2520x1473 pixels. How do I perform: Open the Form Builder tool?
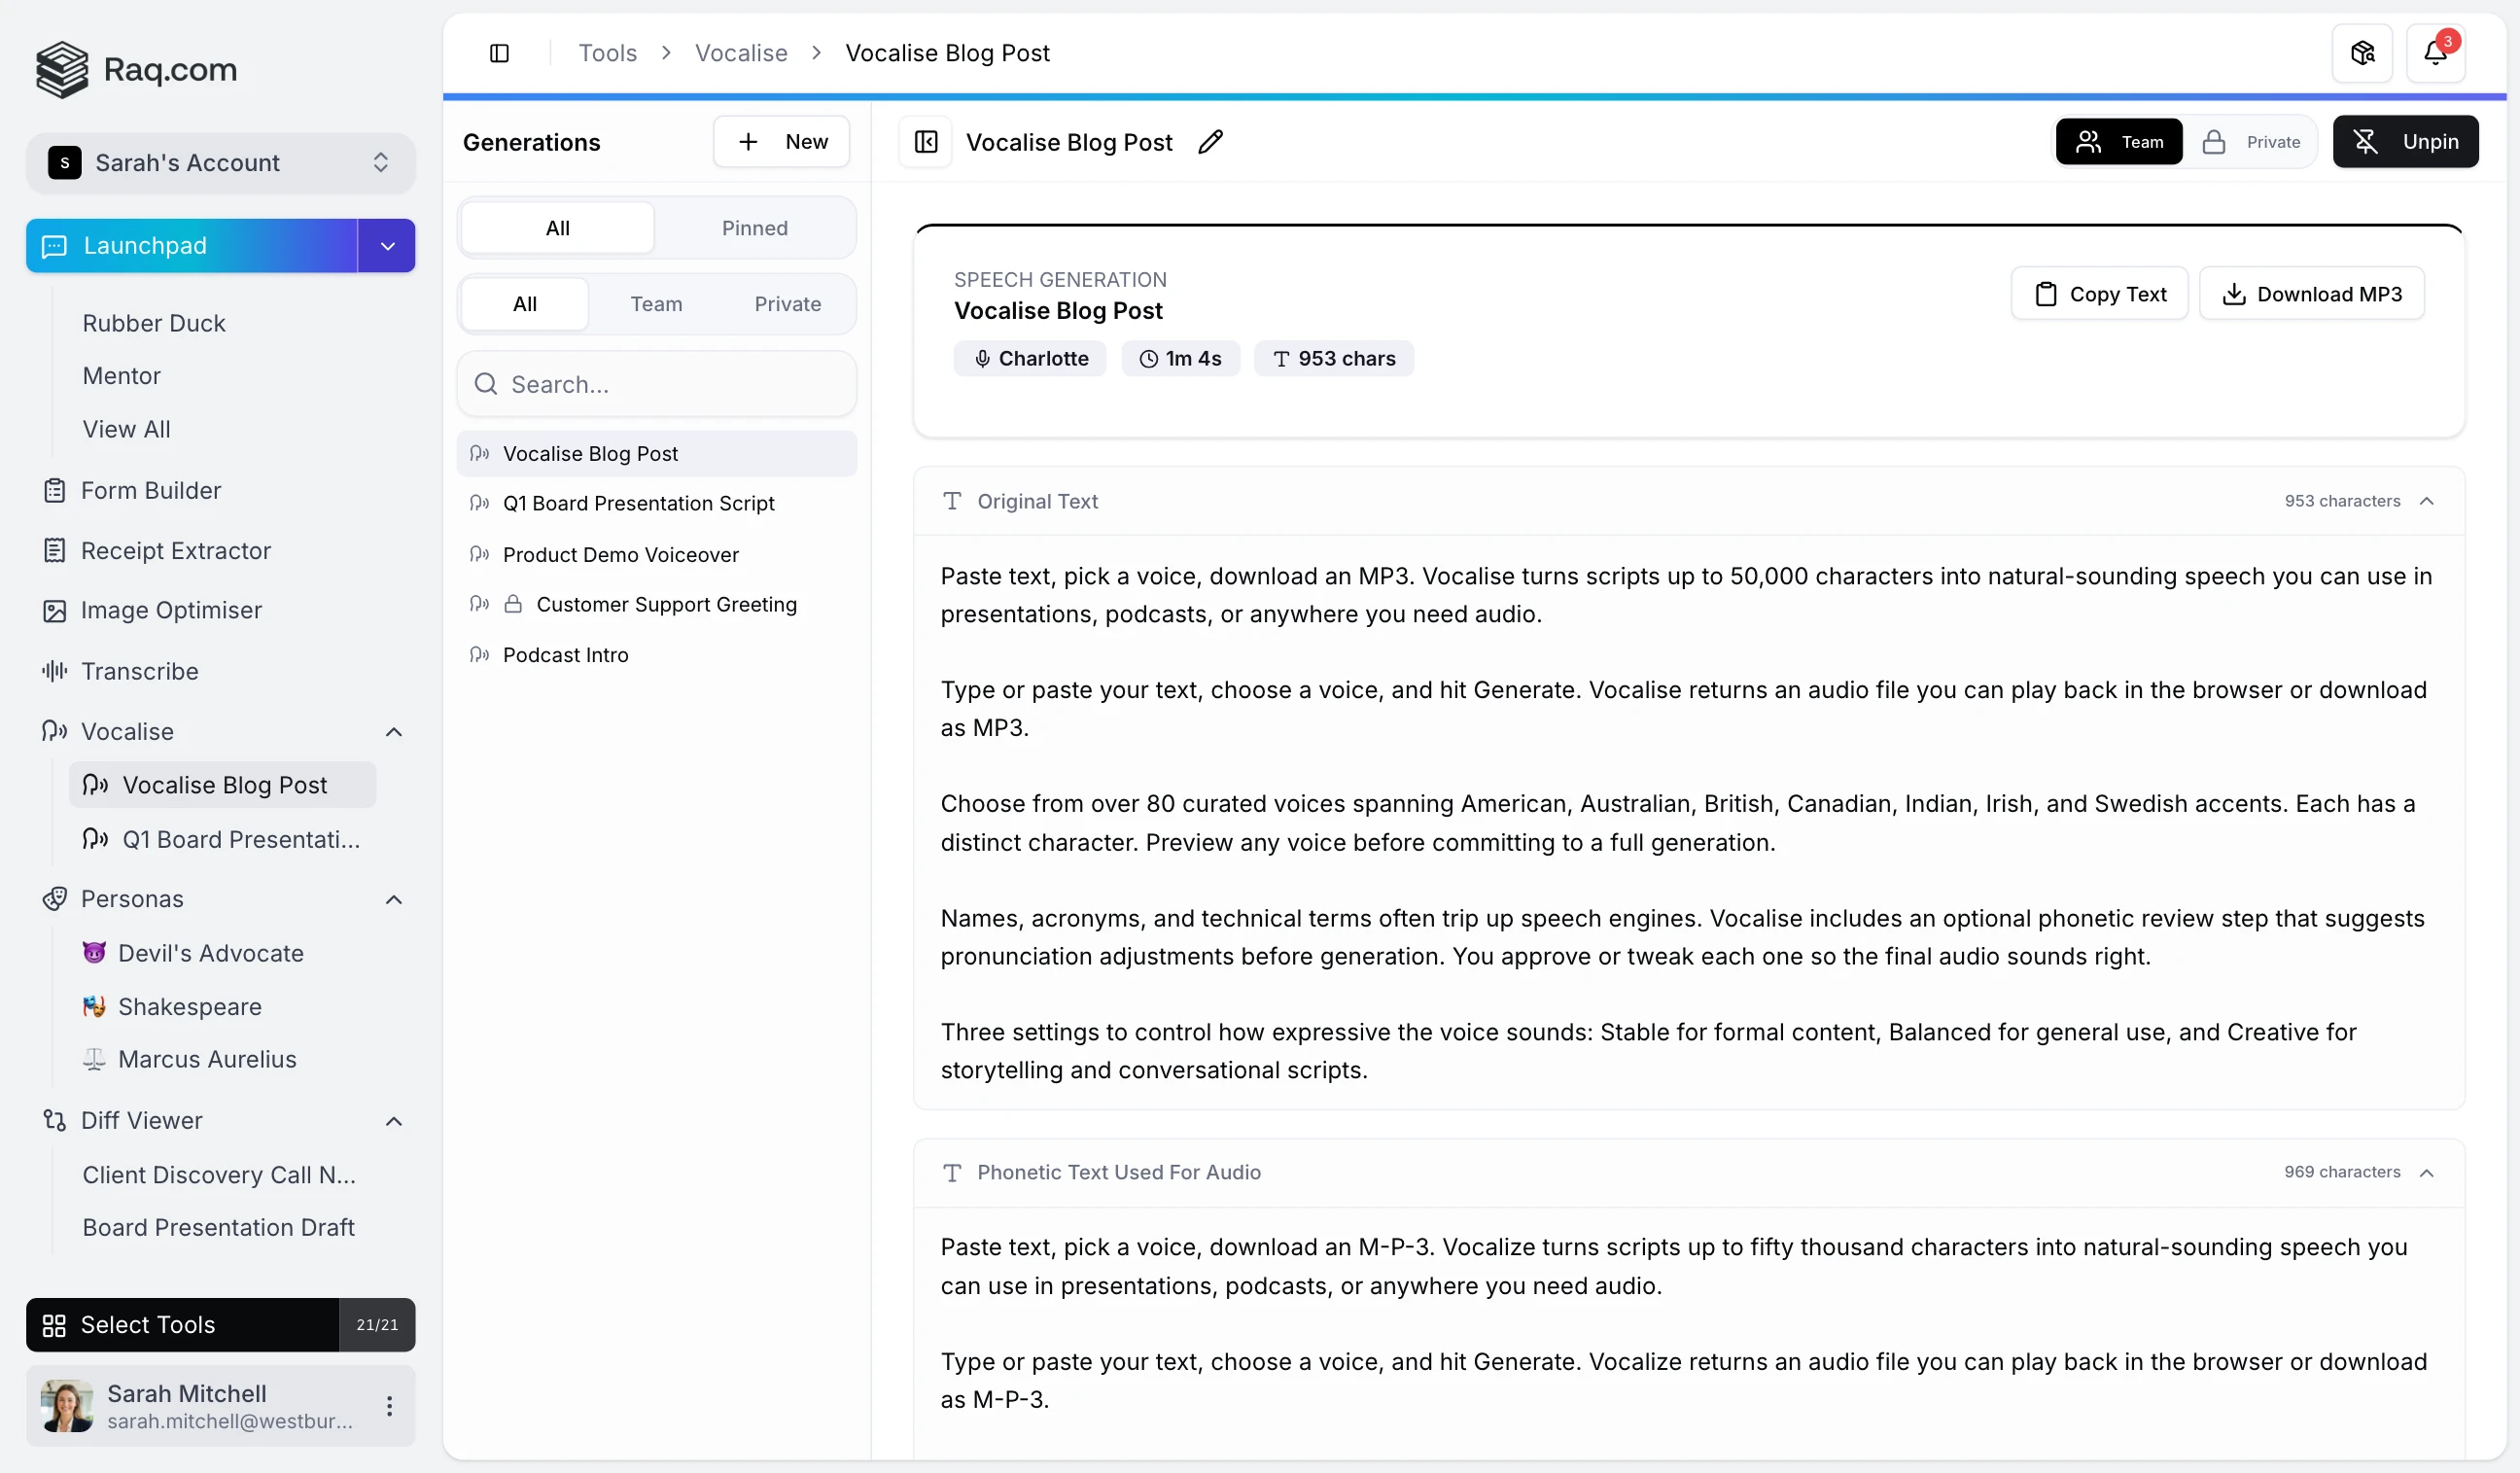click(x=151, y=490)
